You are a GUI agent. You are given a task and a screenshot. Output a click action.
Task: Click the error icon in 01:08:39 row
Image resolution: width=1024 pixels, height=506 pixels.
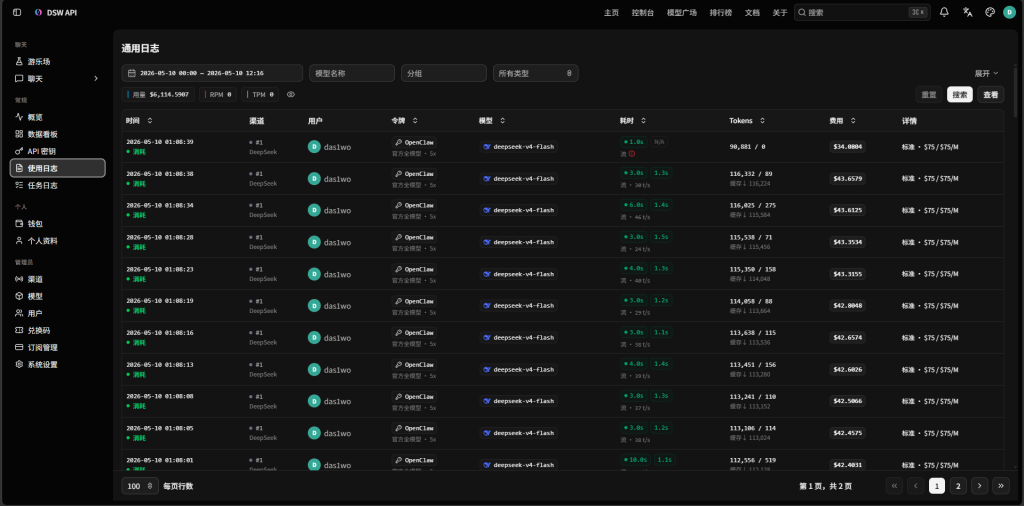pos(632,153)
